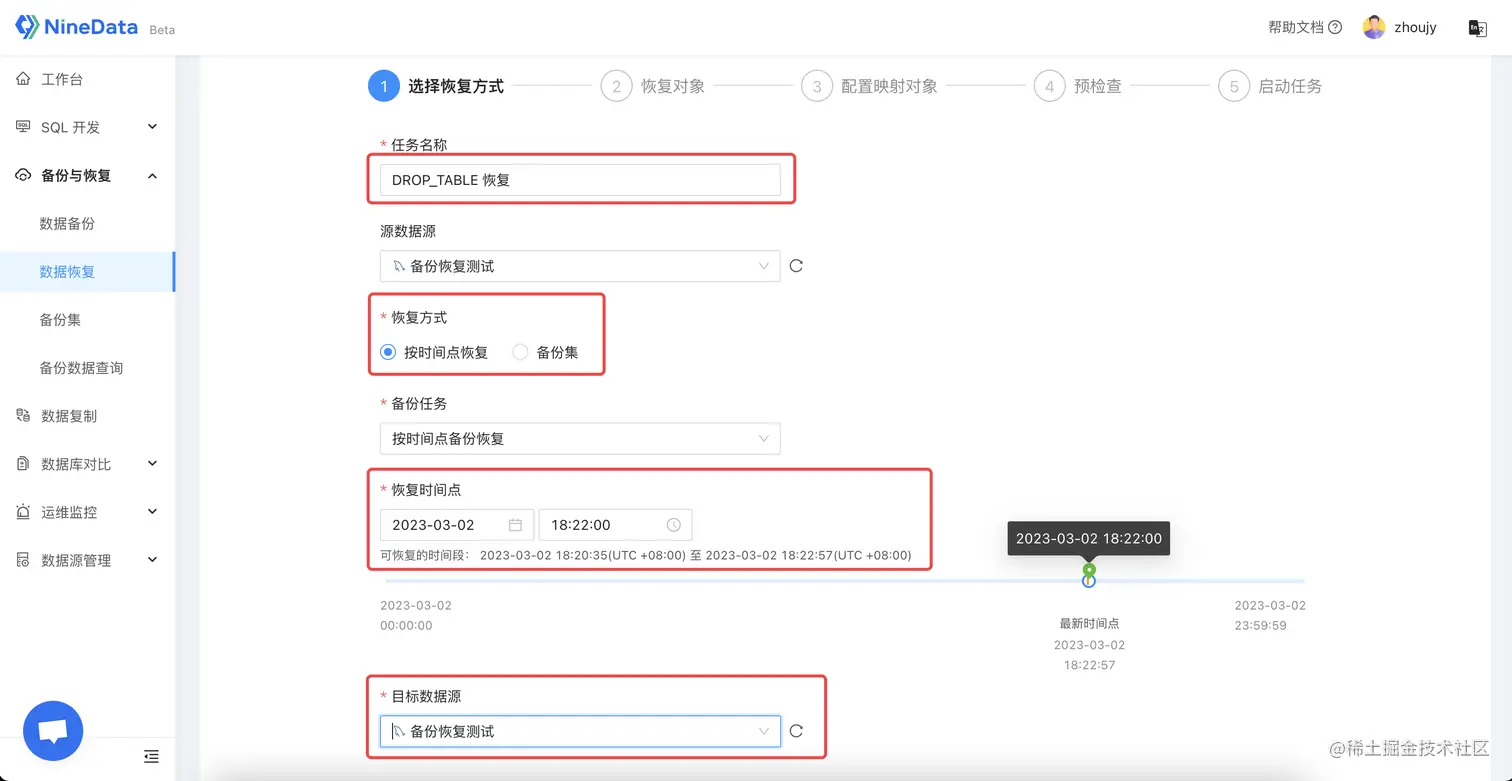Click the 18:22:00 time input
This screenshot has width=1512, height=781.
click(x=615, y=525)
